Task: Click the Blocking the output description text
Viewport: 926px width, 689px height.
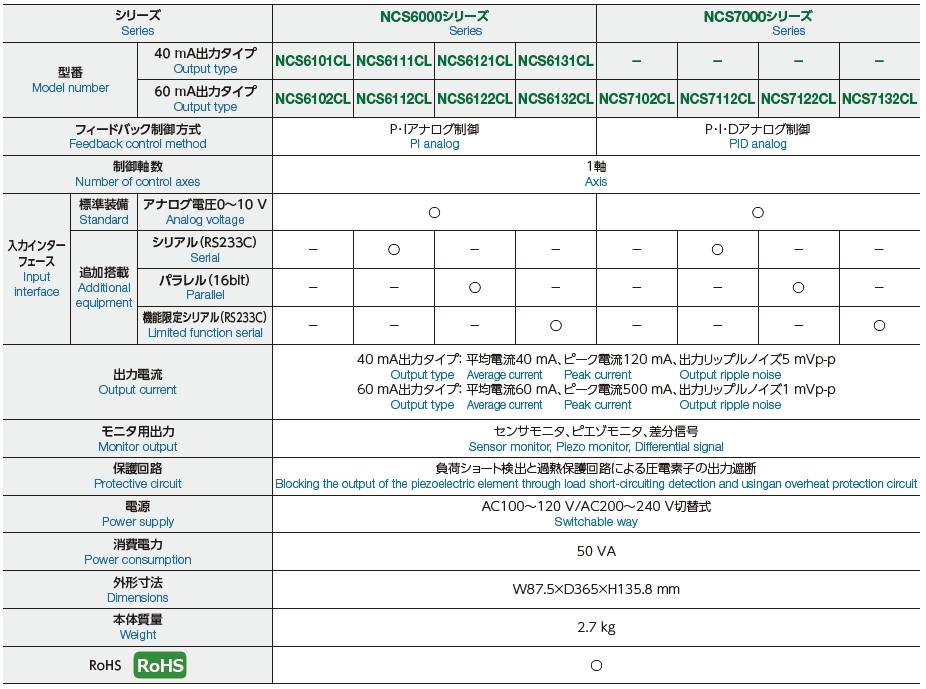Action: (596, 484)
